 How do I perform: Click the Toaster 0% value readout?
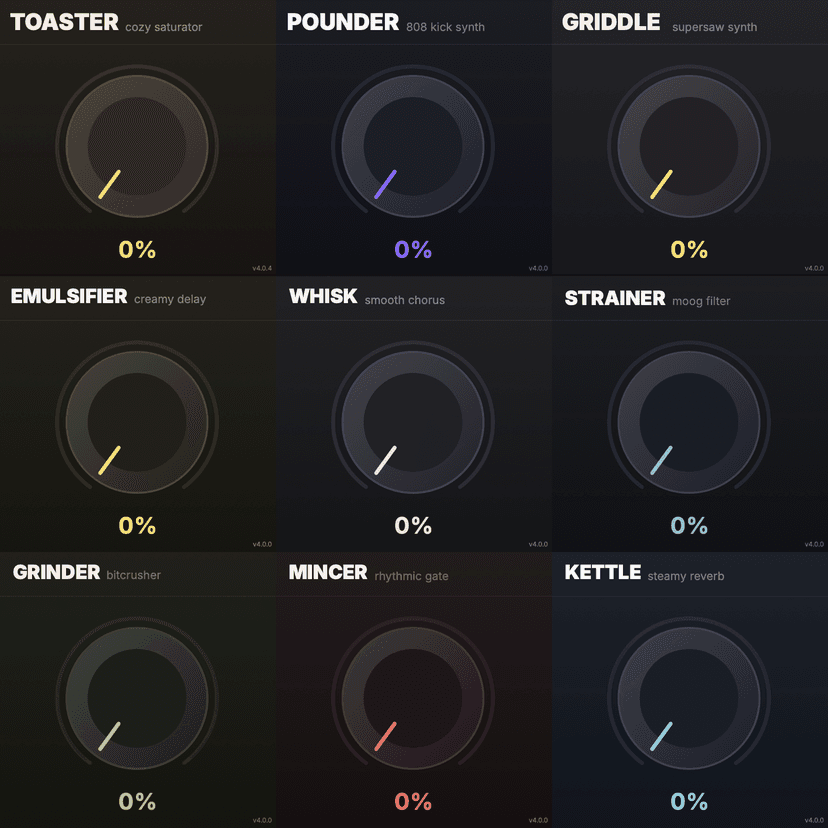pos(137,250)
